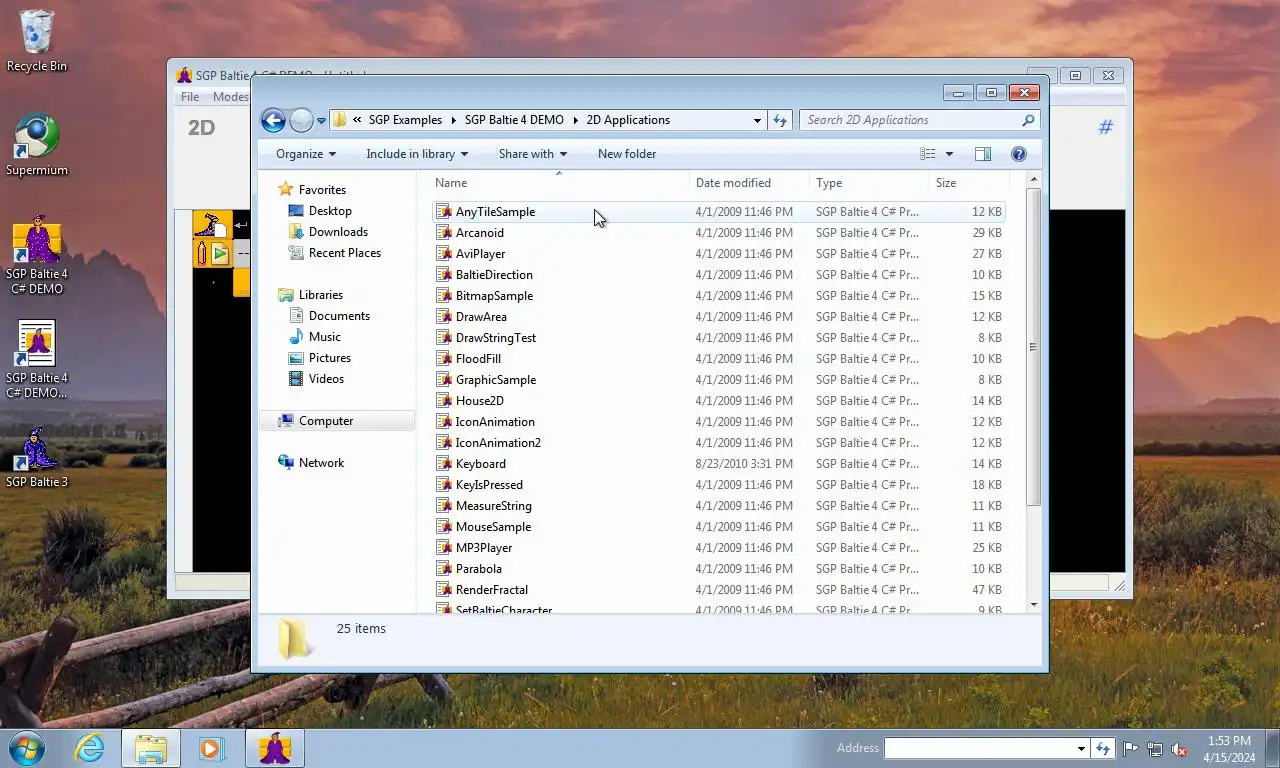This screenshot has width=1280, height=768.
Task: Select Desktop in the navigation pane
Action: [x=330, y=211]
